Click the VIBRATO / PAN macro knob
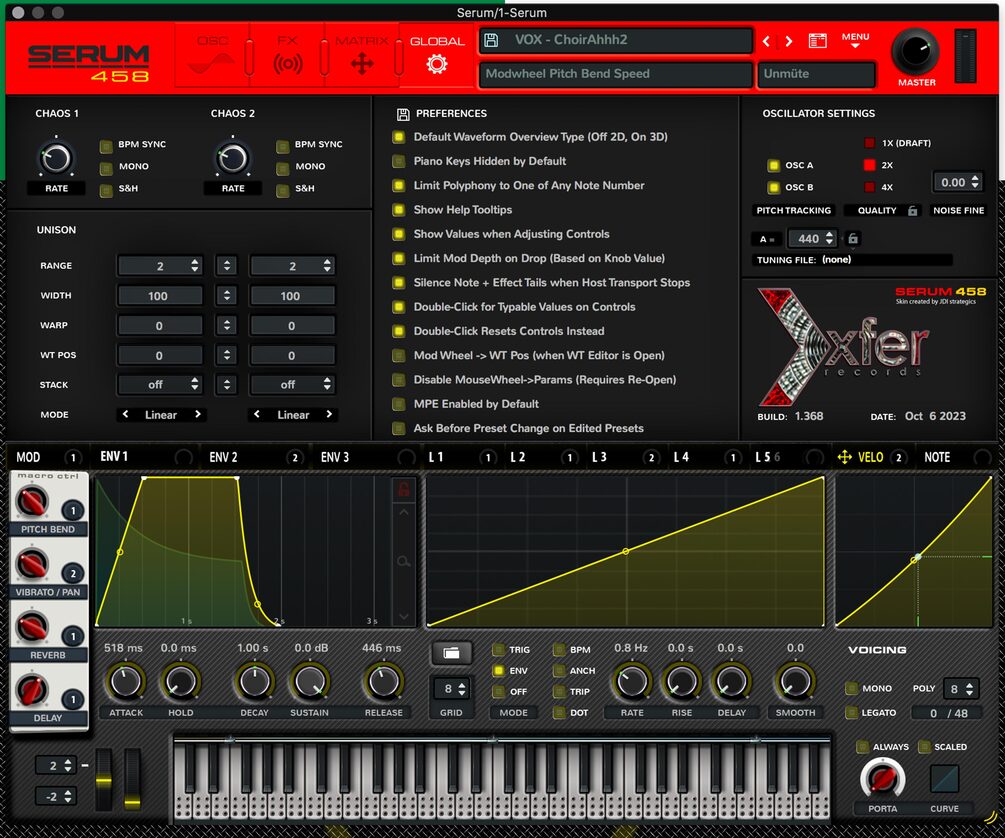This screenshot has width=1005, height=838. [32, 564]
